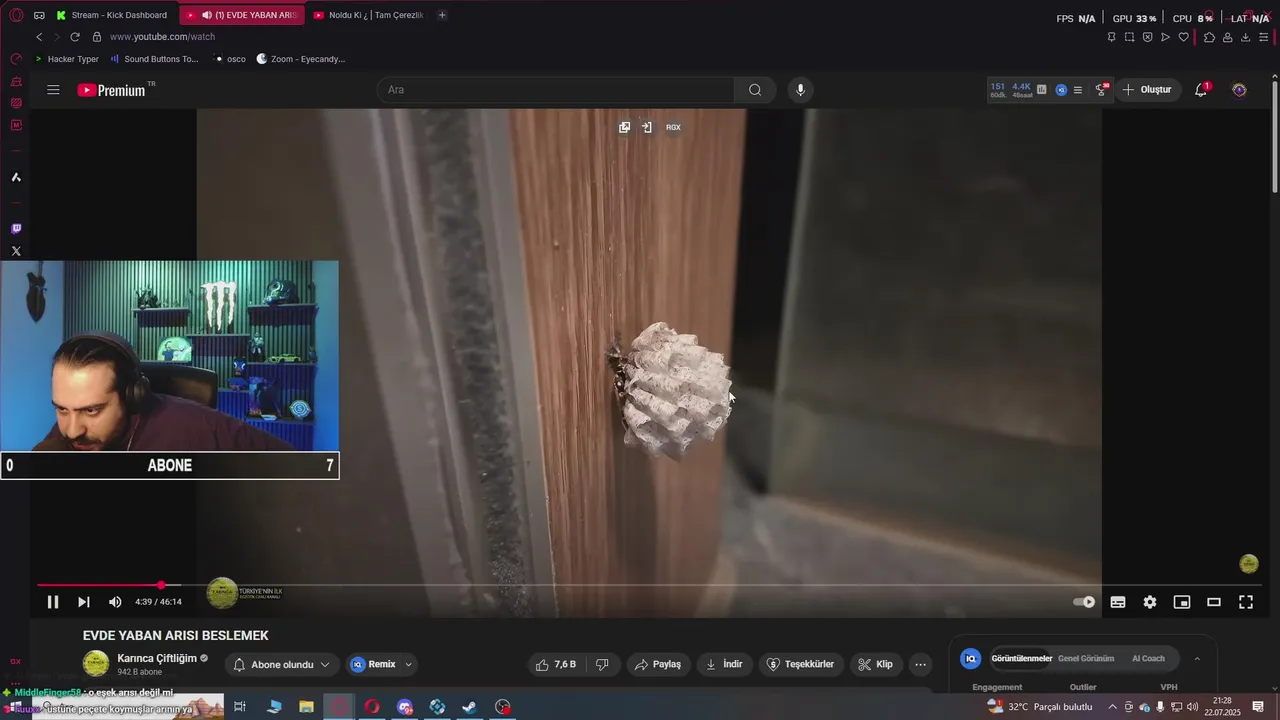Open the osco bookmark
Viewport: 1280px width, 720px height.
pos(229,59)
